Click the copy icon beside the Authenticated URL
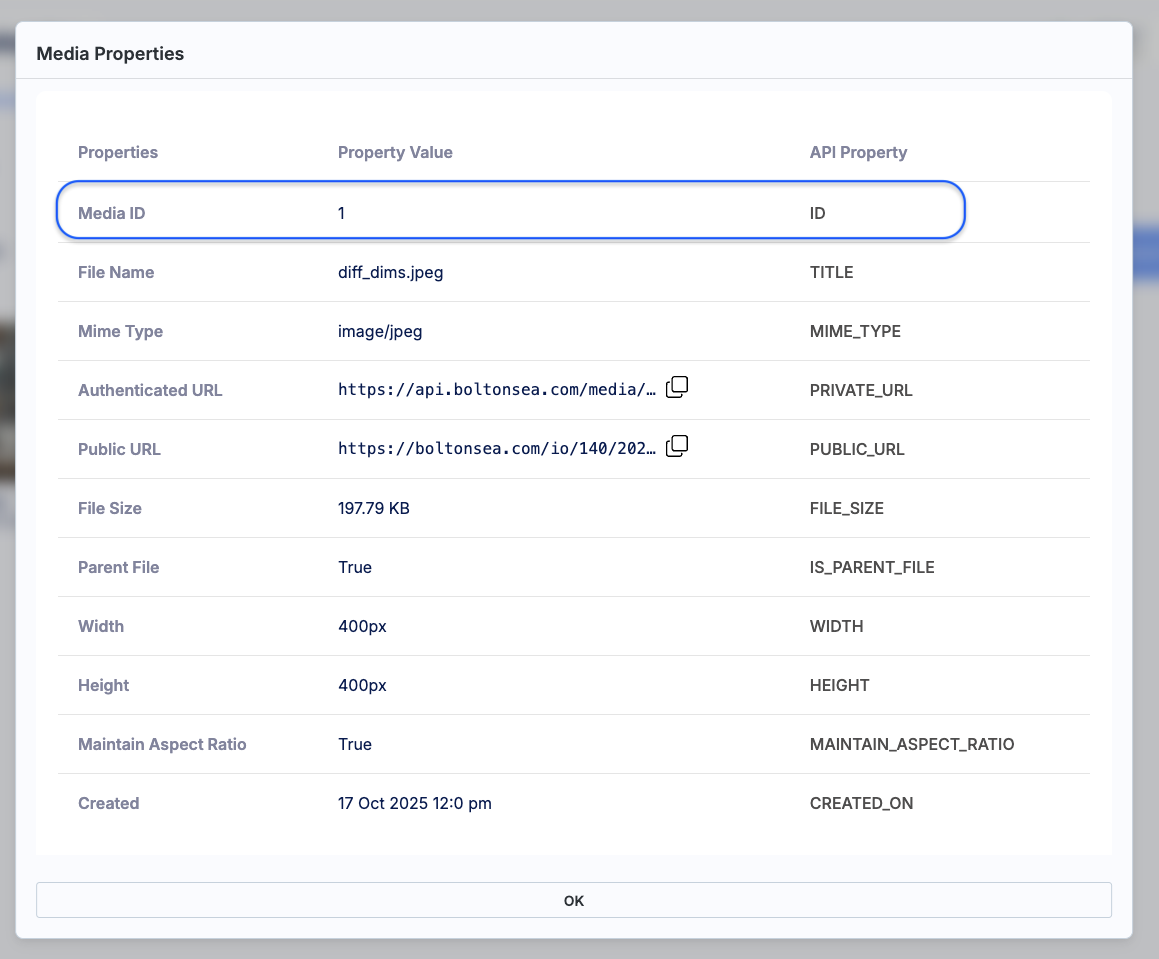1159x959 pixels. tap(676, 387)
